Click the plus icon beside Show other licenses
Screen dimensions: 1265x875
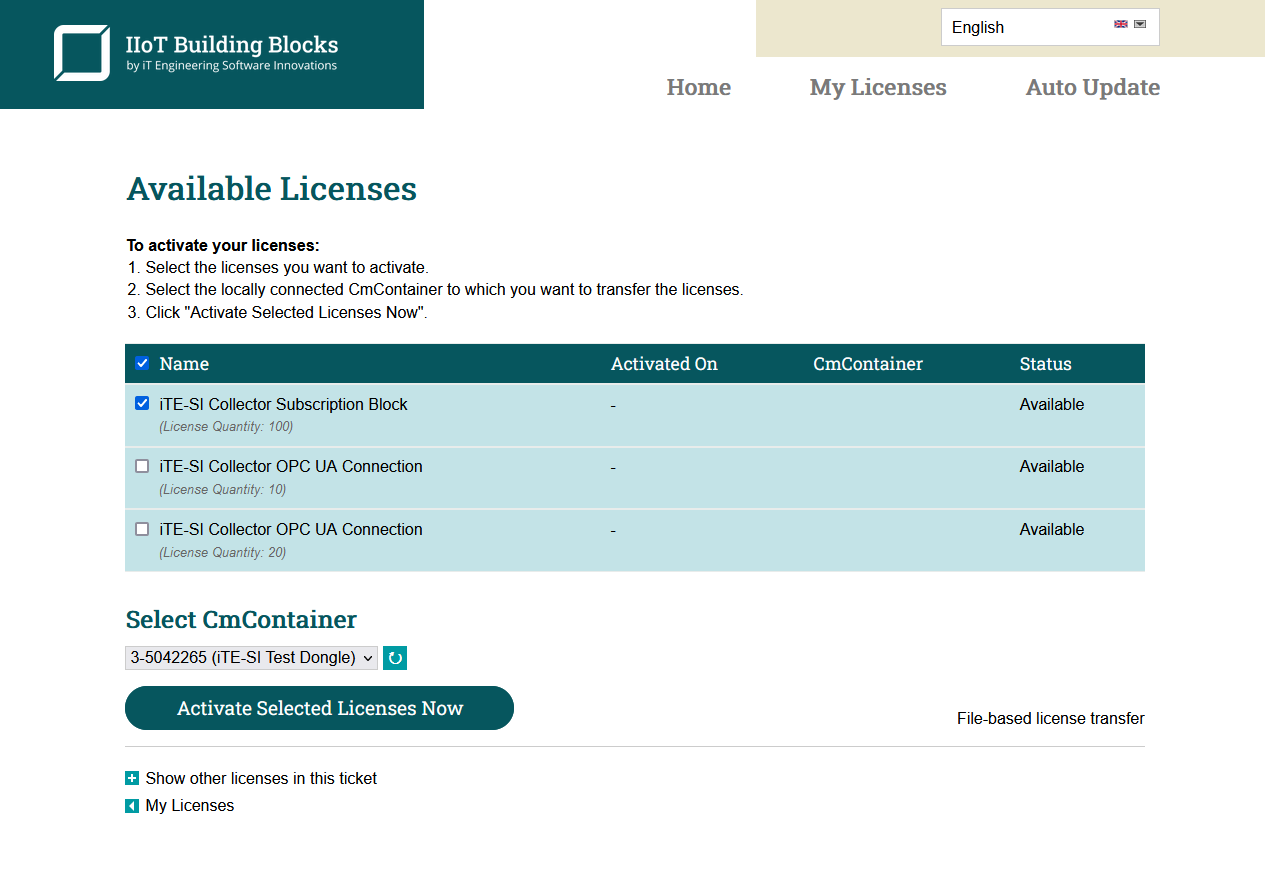[132, 778]
